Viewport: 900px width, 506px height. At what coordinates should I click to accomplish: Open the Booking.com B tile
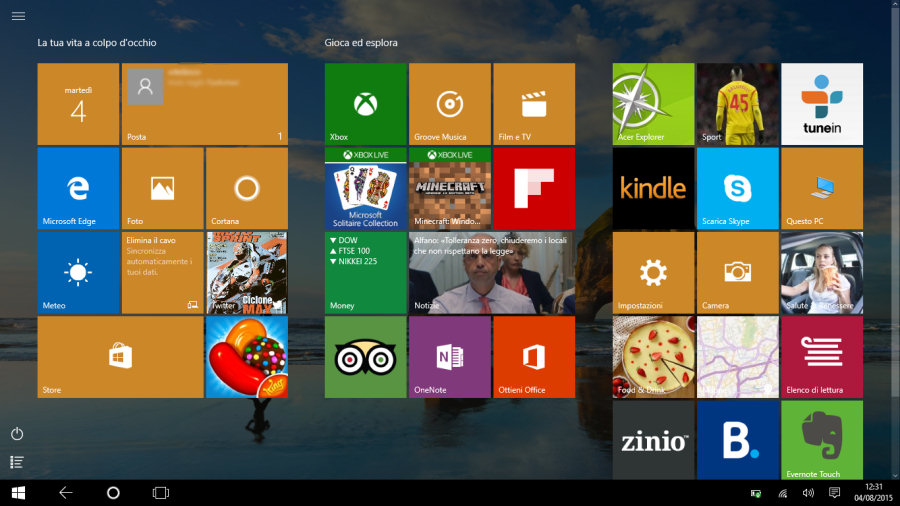[738, 440]
